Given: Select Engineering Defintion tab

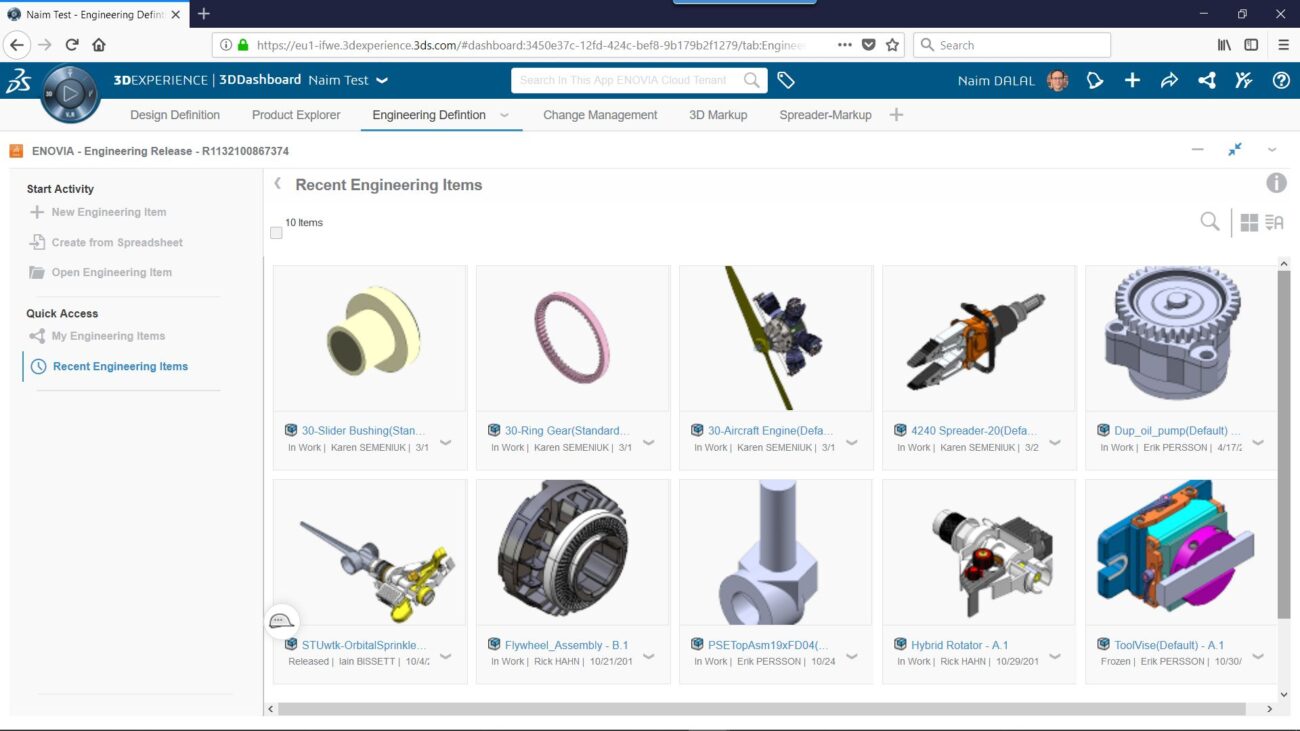Looking at the screenshot, I should coord(429,115).
